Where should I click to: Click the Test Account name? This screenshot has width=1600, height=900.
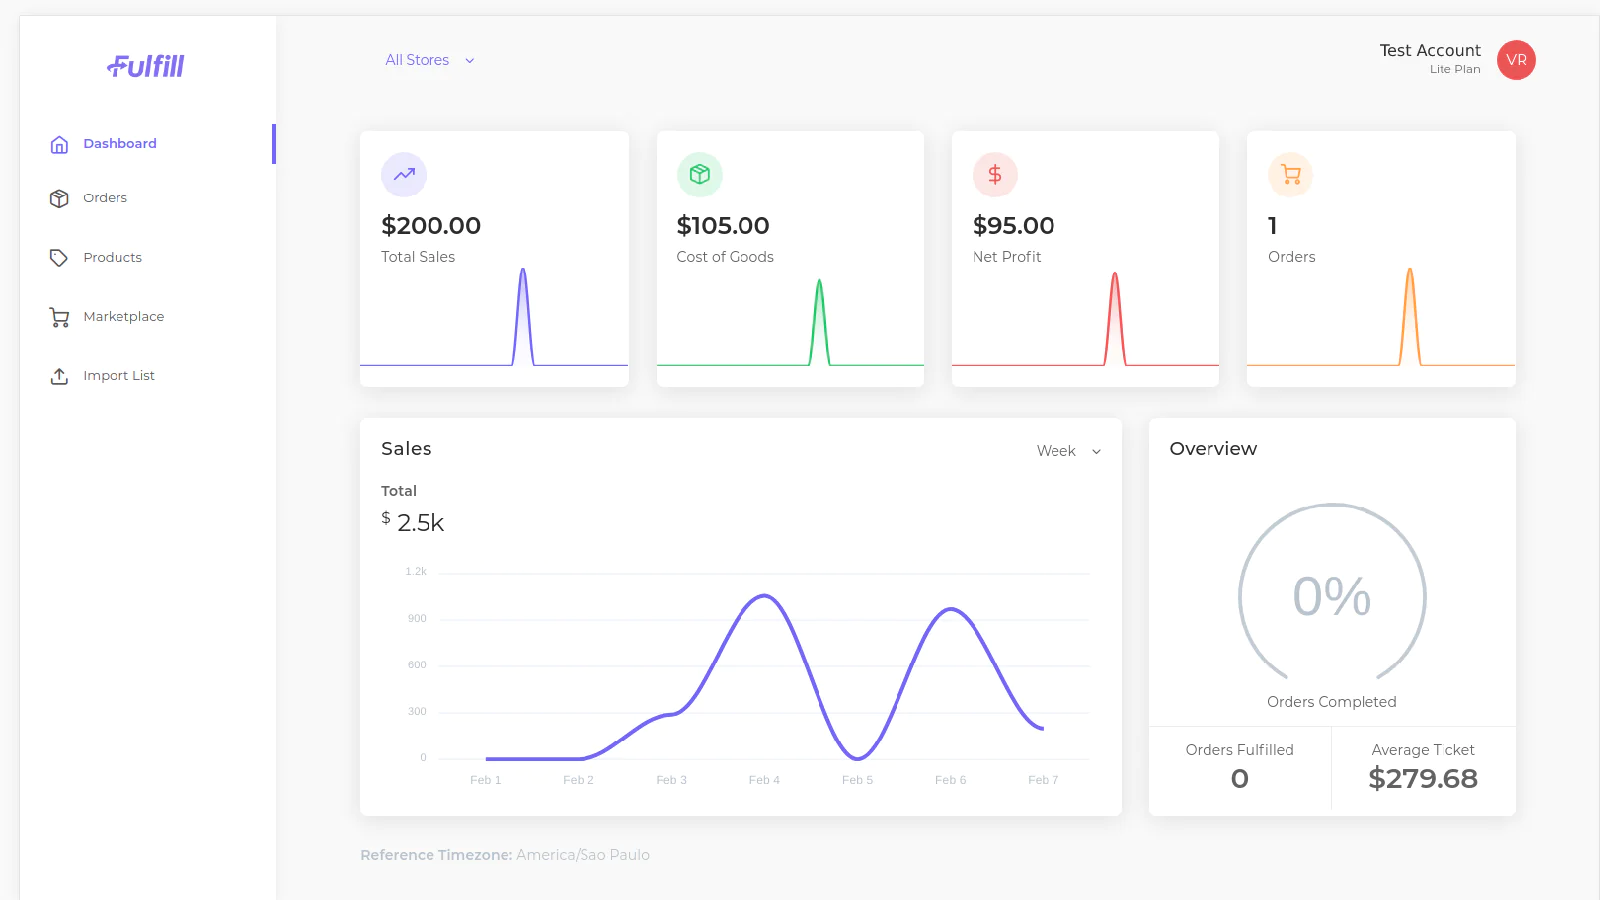coord(1429,50)
